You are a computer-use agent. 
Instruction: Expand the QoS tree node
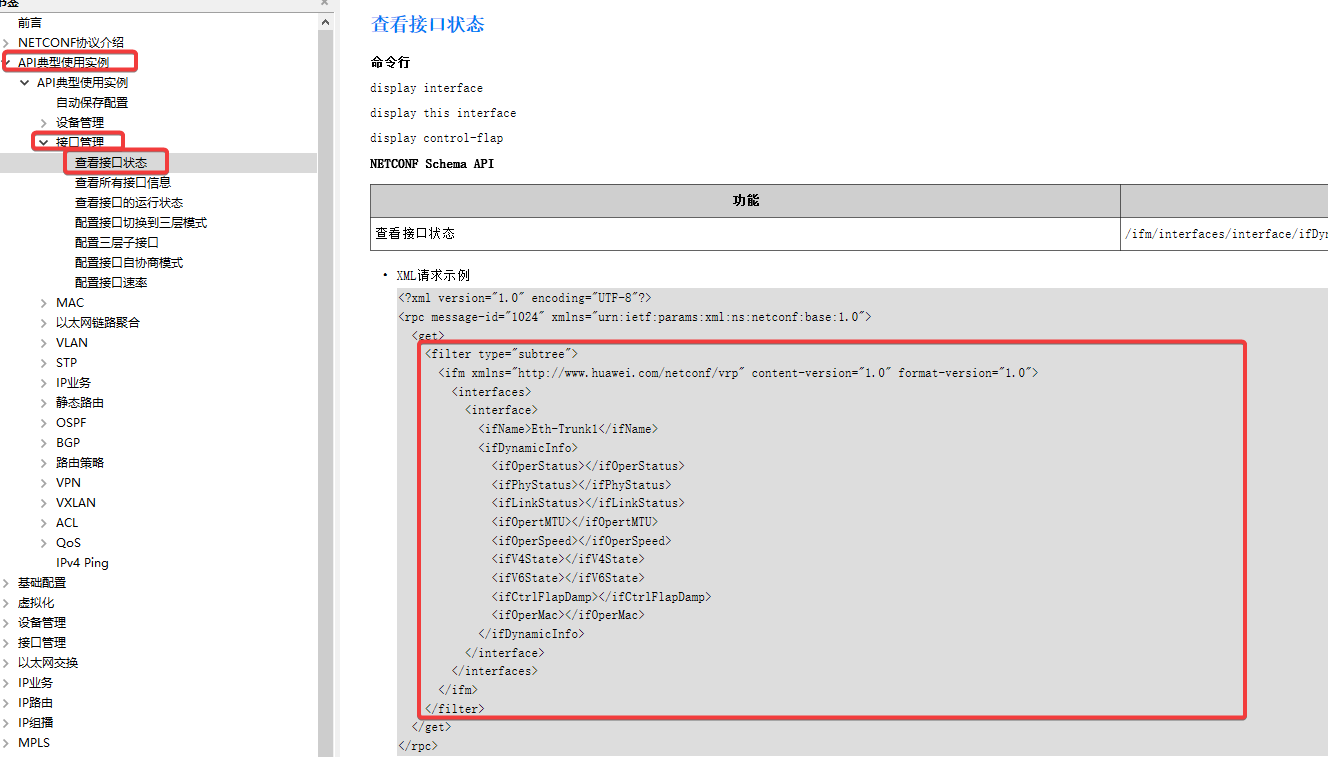pyautogui.click(x=44, y=543)
